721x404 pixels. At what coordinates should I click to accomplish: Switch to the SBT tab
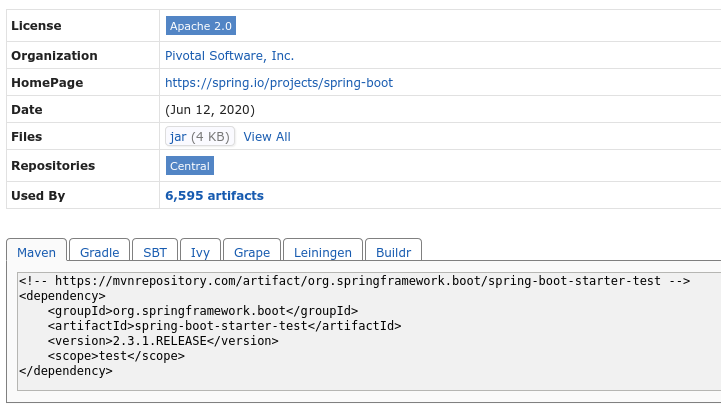155,252
